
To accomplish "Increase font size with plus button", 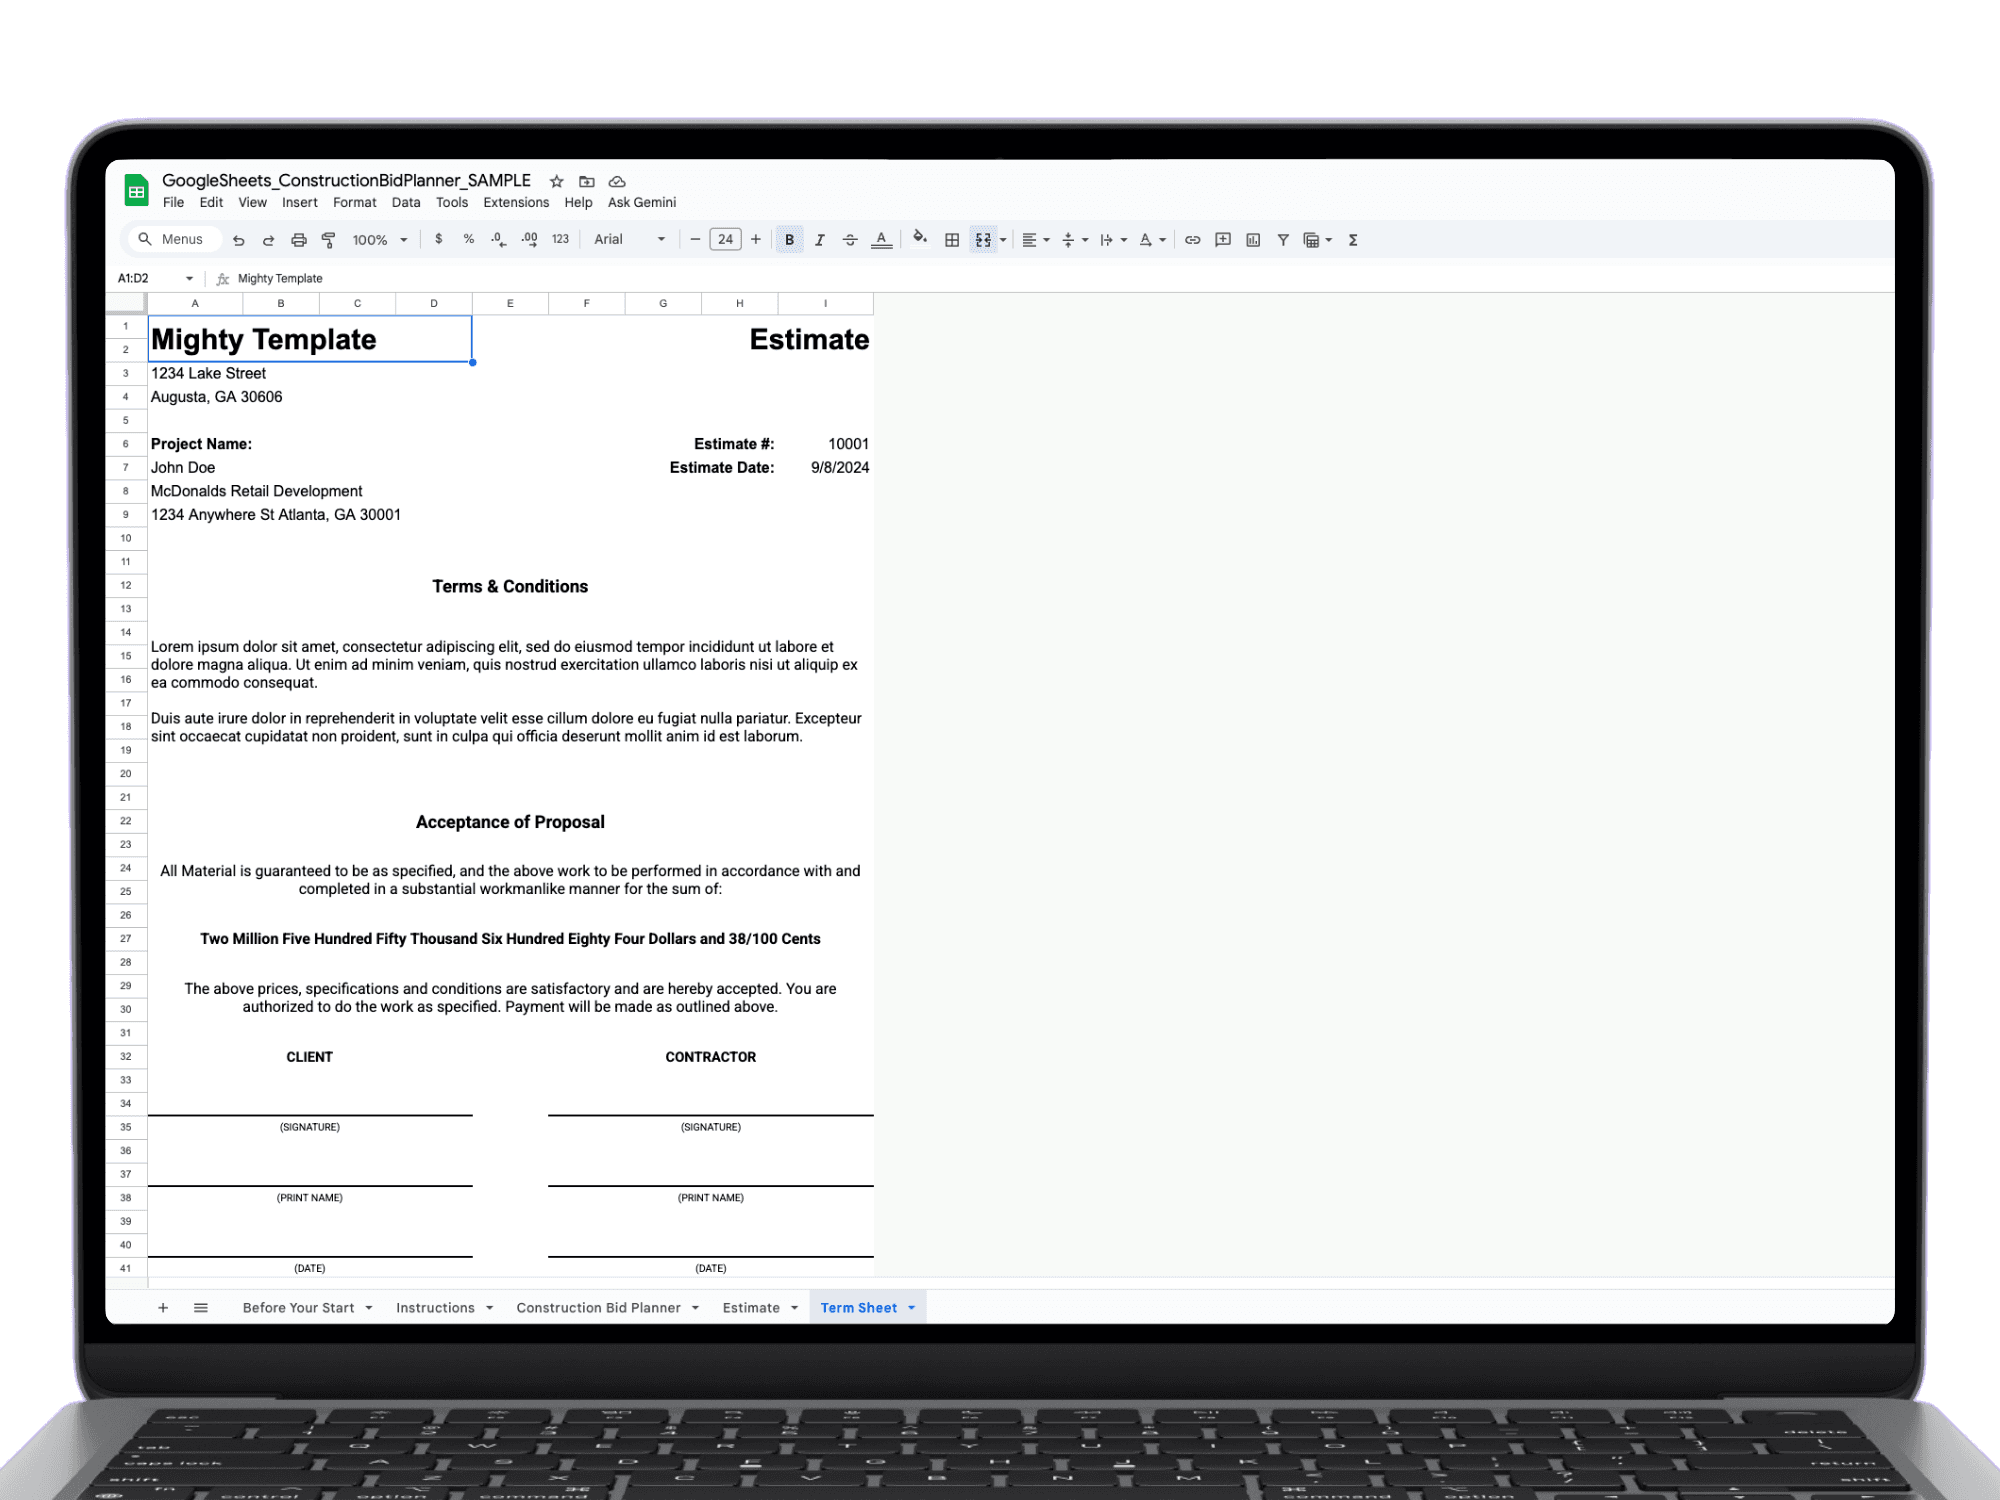I will 756,240.
